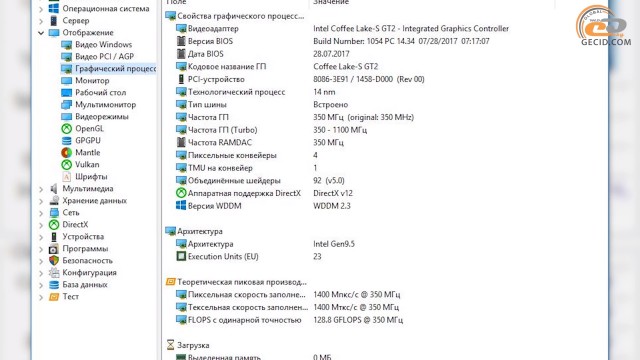Expand the Тест tree node
This screenshot has width=640, height=360.
click(41, 297)
